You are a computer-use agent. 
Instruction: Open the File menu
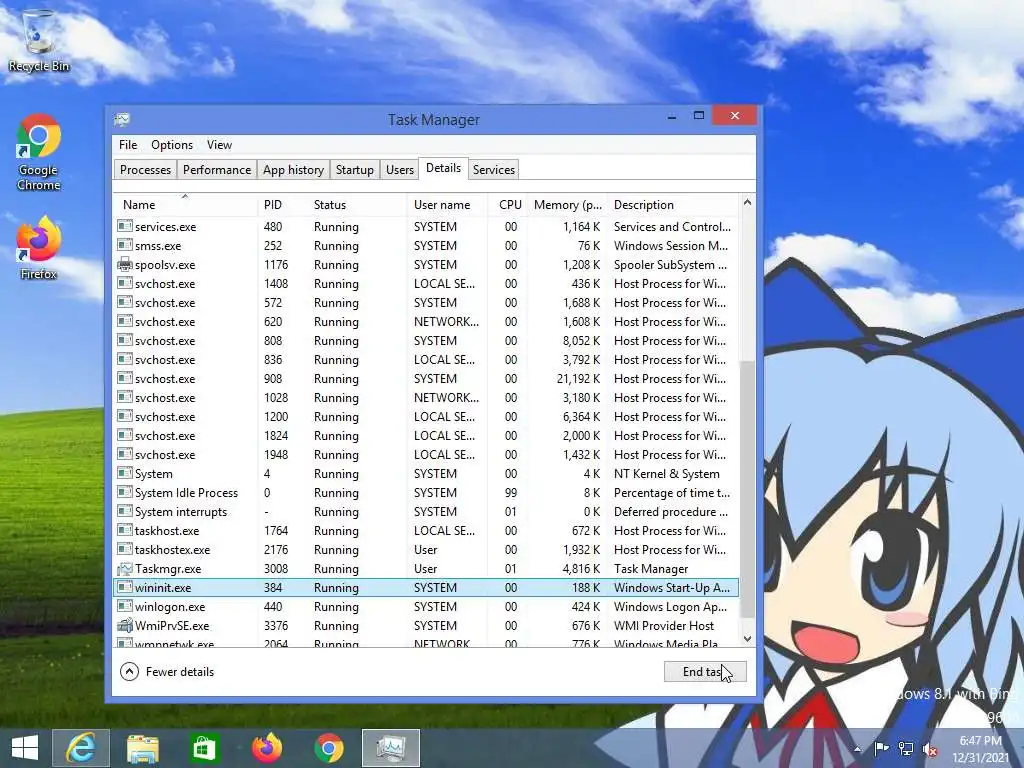pos(128,145)
